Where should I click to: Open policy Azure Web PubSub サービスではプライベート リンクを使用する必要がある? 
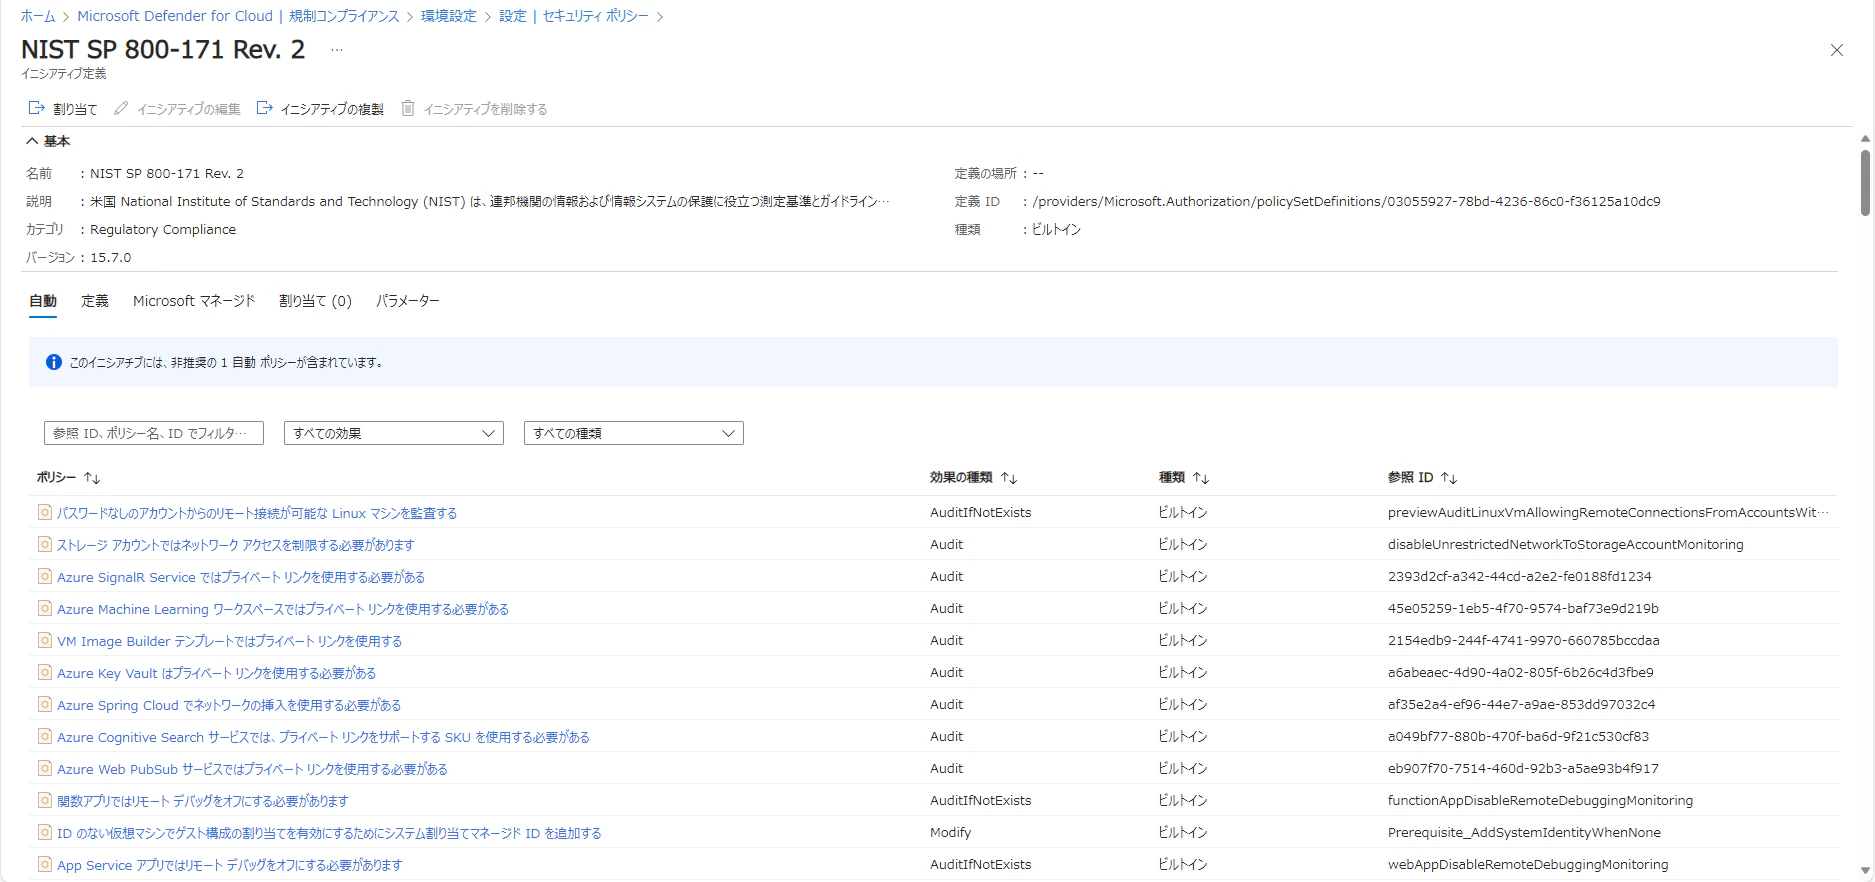[x=252, y=769]
